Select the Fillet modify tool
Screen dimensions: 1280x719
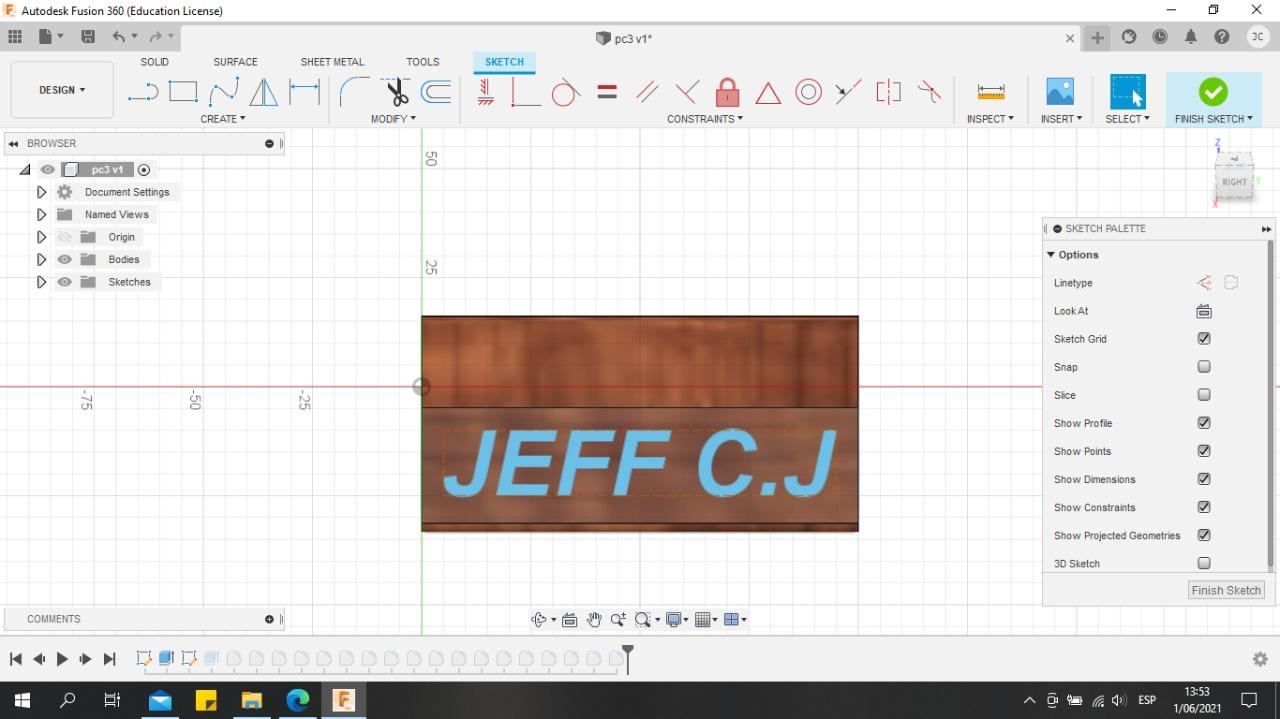(354, 92)
